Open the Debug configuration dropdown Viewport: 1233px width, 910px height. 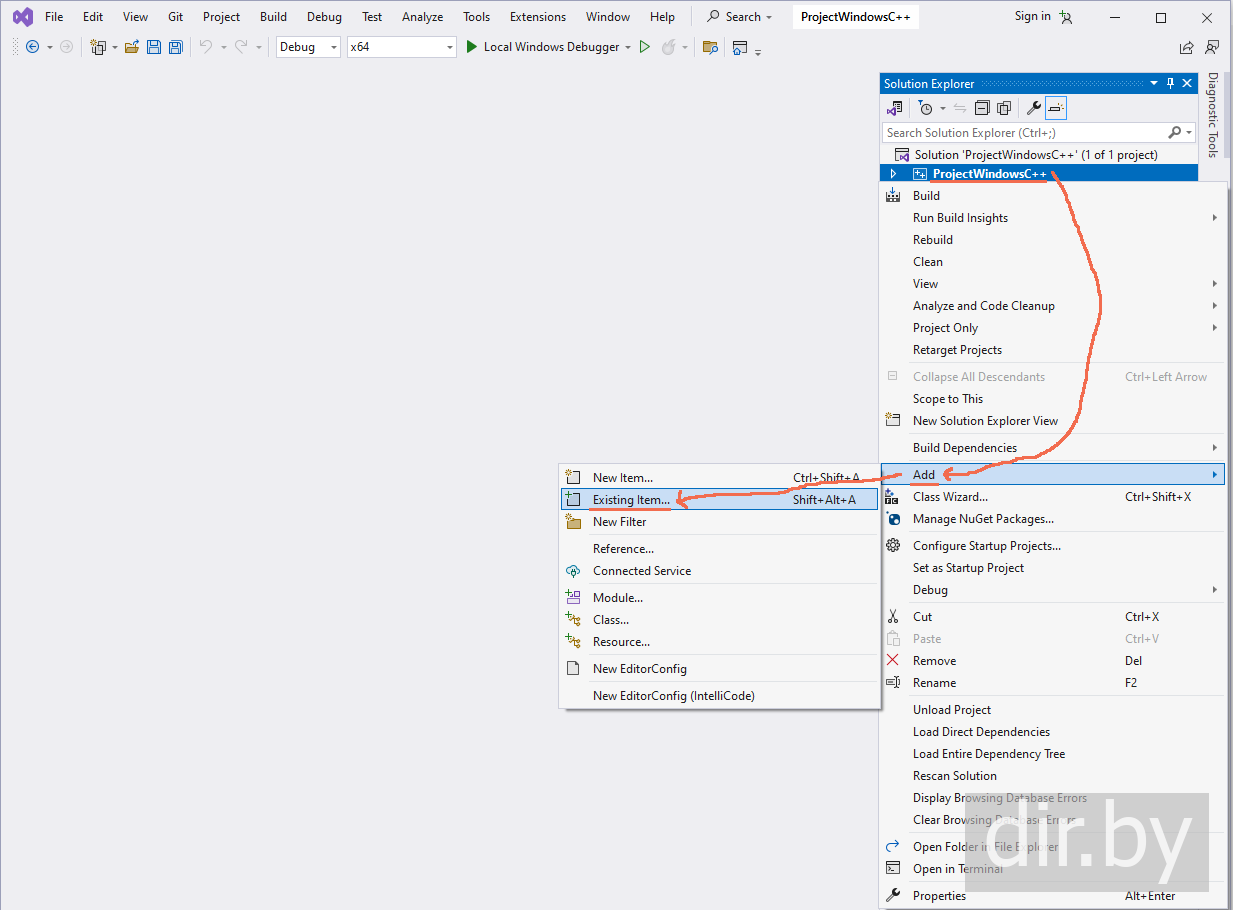tap(308, 47)
